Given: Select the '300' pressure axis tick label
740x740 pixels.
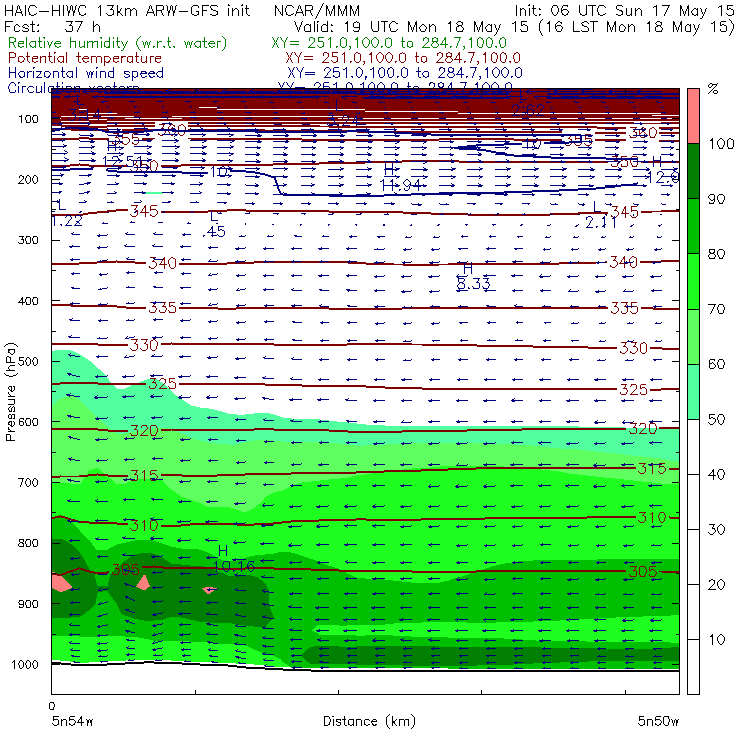Looking at the screenshot, I should coord(28,240).
